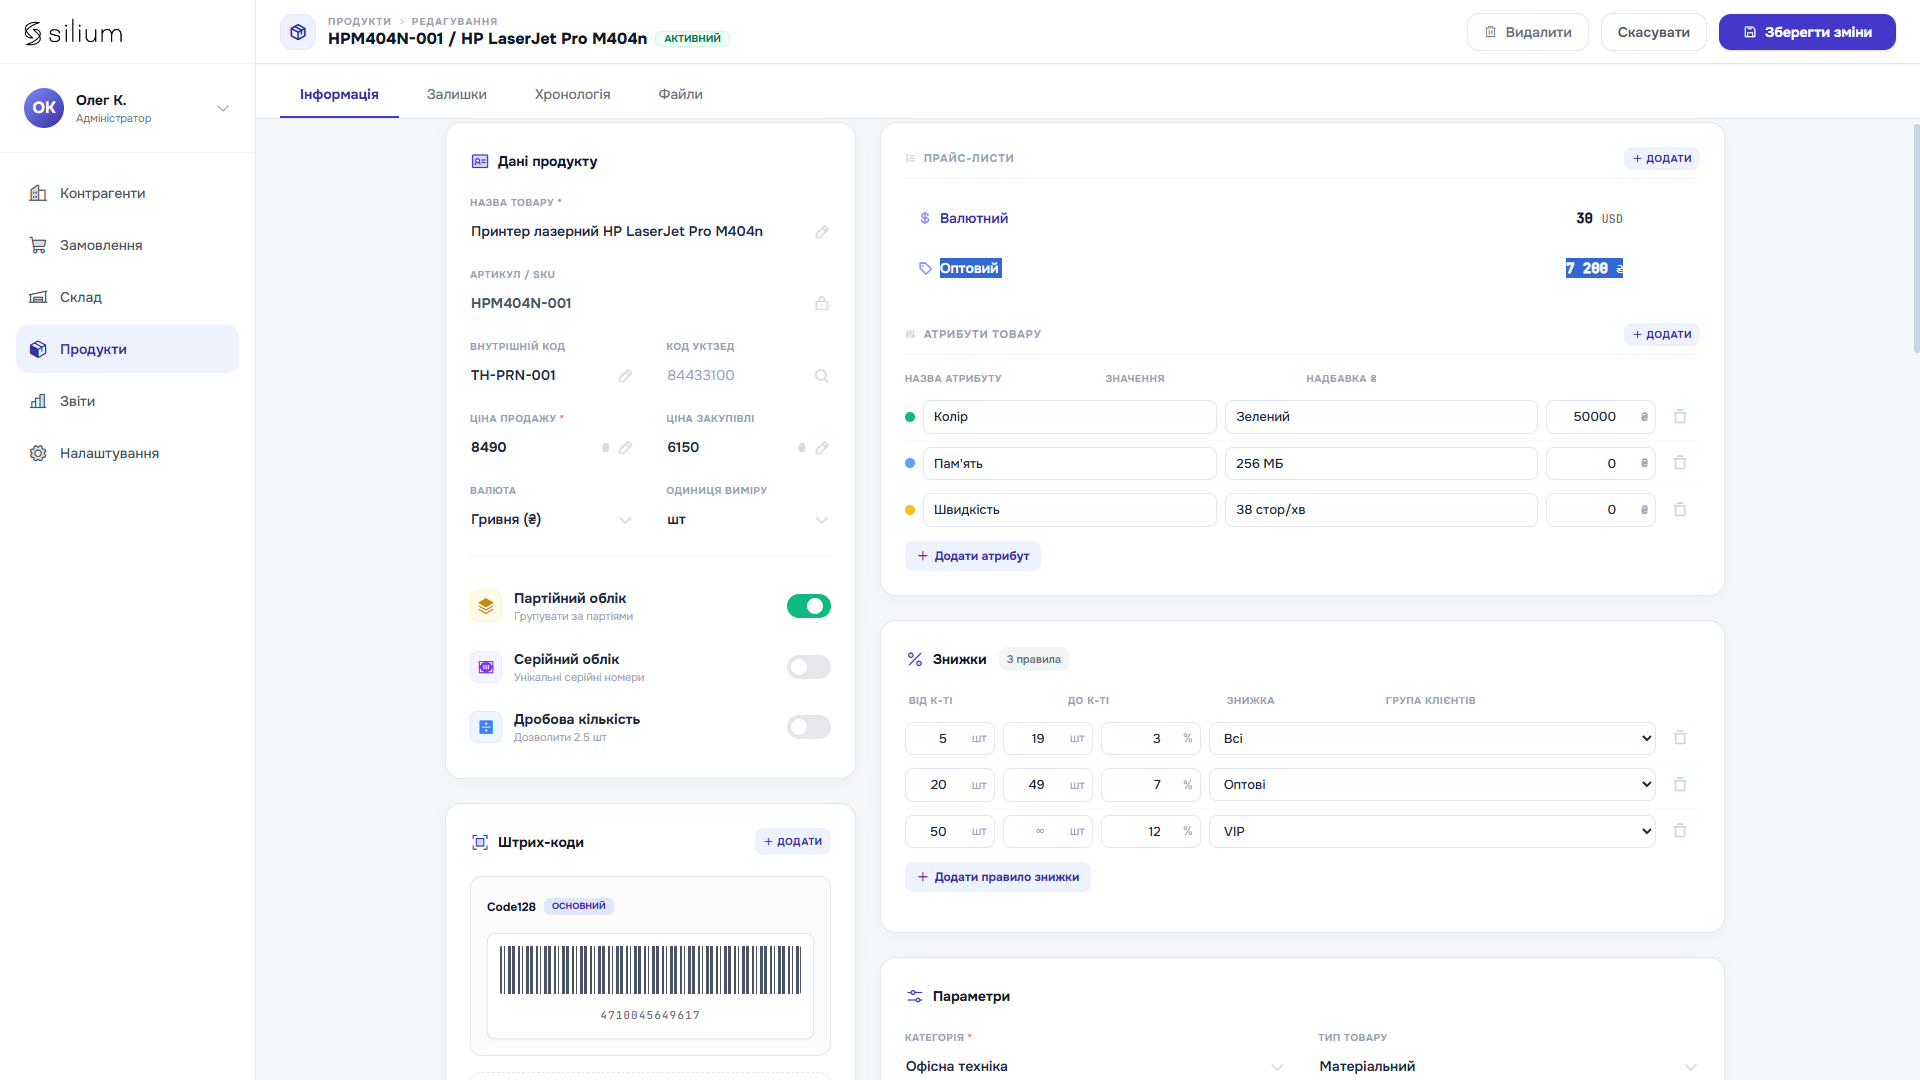Click the Дробова кількість icon

[x=486, y=727]
